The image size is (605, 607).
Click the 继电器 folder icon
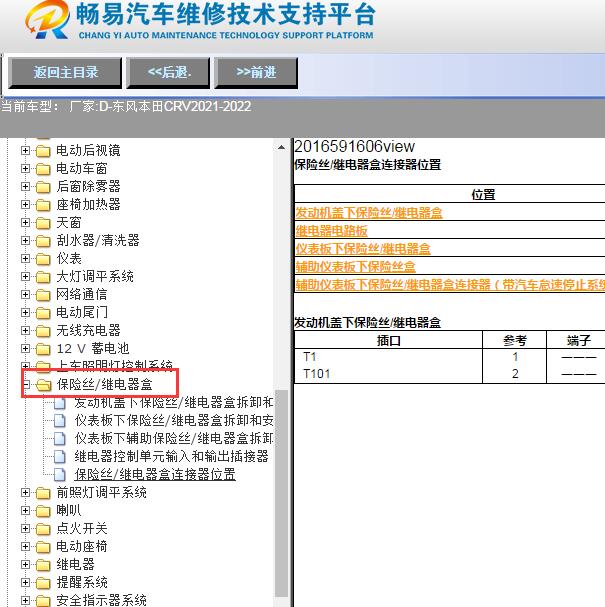(43, 565)
